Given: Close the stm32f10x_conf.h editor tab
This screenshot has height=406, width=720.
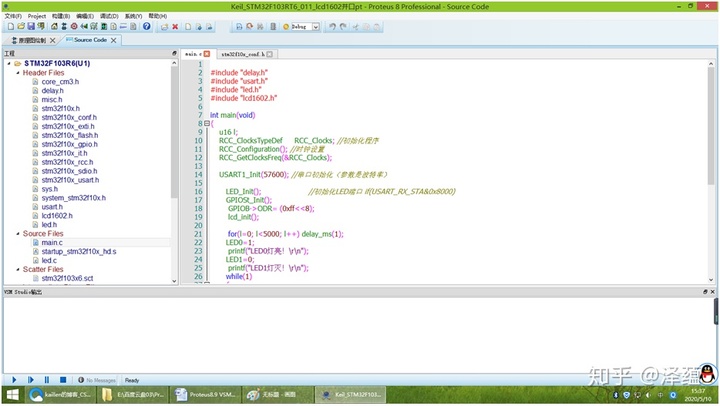Looking at the screenshot, I should (270, 54).
